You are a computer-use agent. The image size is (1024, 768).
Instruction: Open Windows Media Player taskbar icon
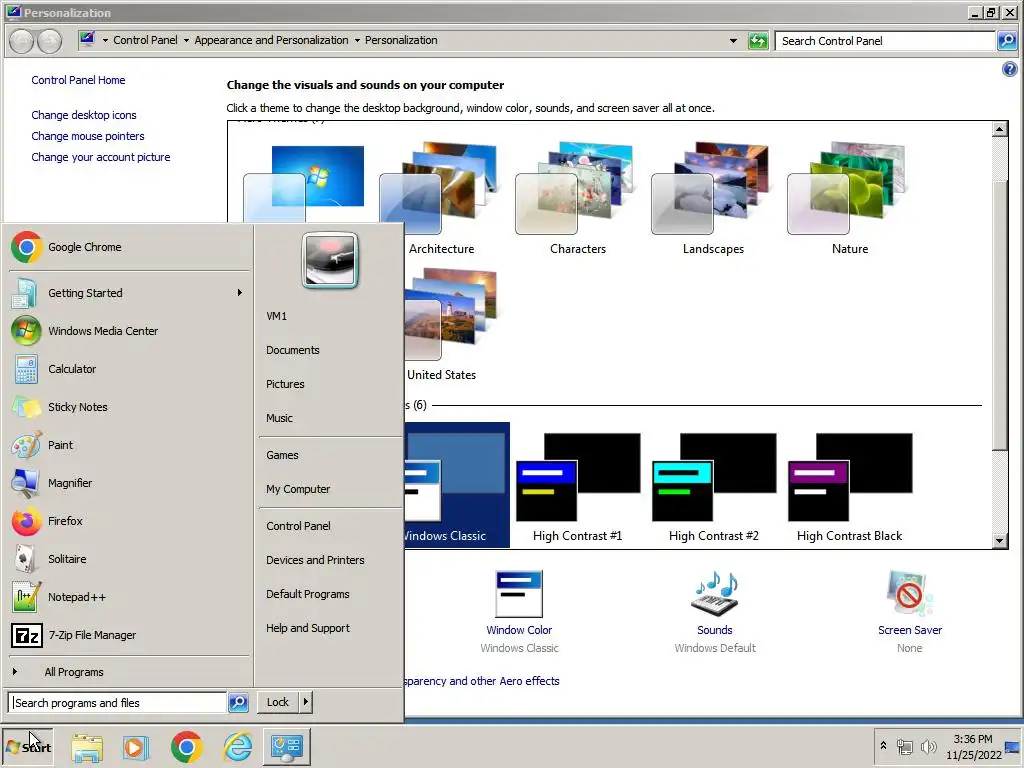(x=136, y=747)
